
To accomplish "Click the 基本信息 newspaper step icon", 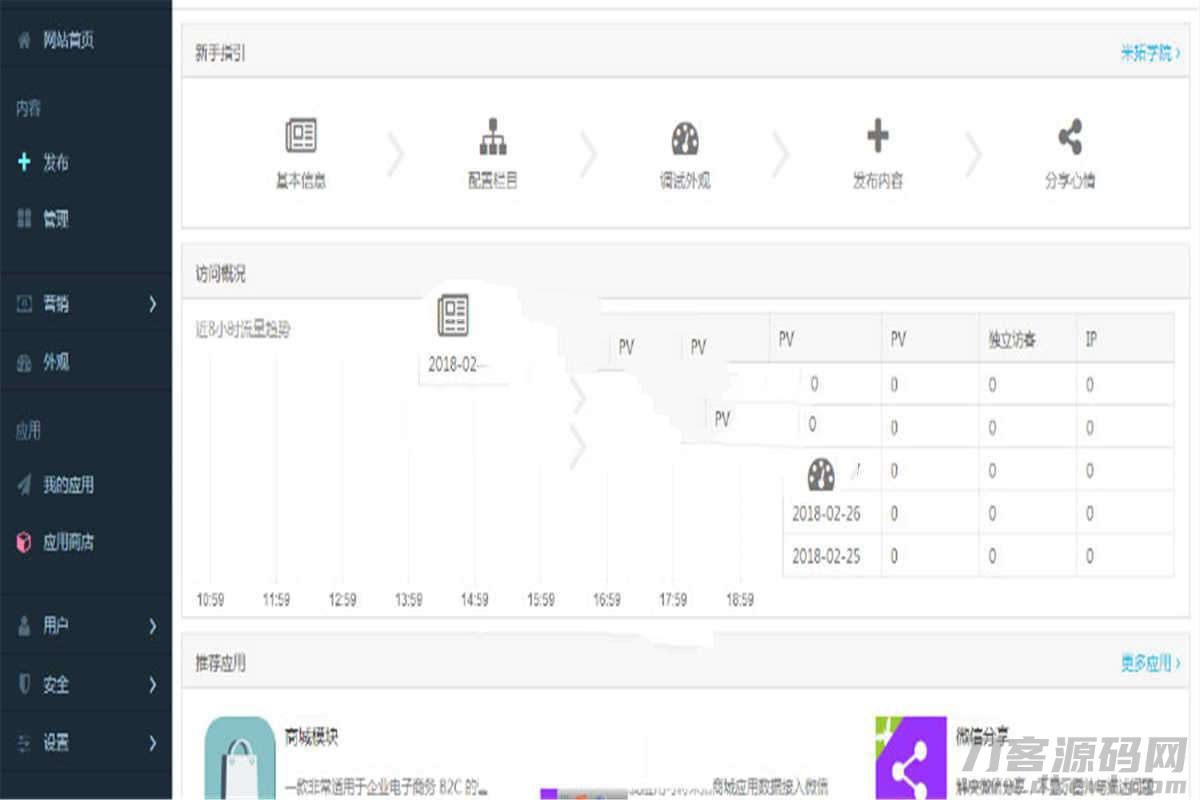I will [x=301, y=133].
